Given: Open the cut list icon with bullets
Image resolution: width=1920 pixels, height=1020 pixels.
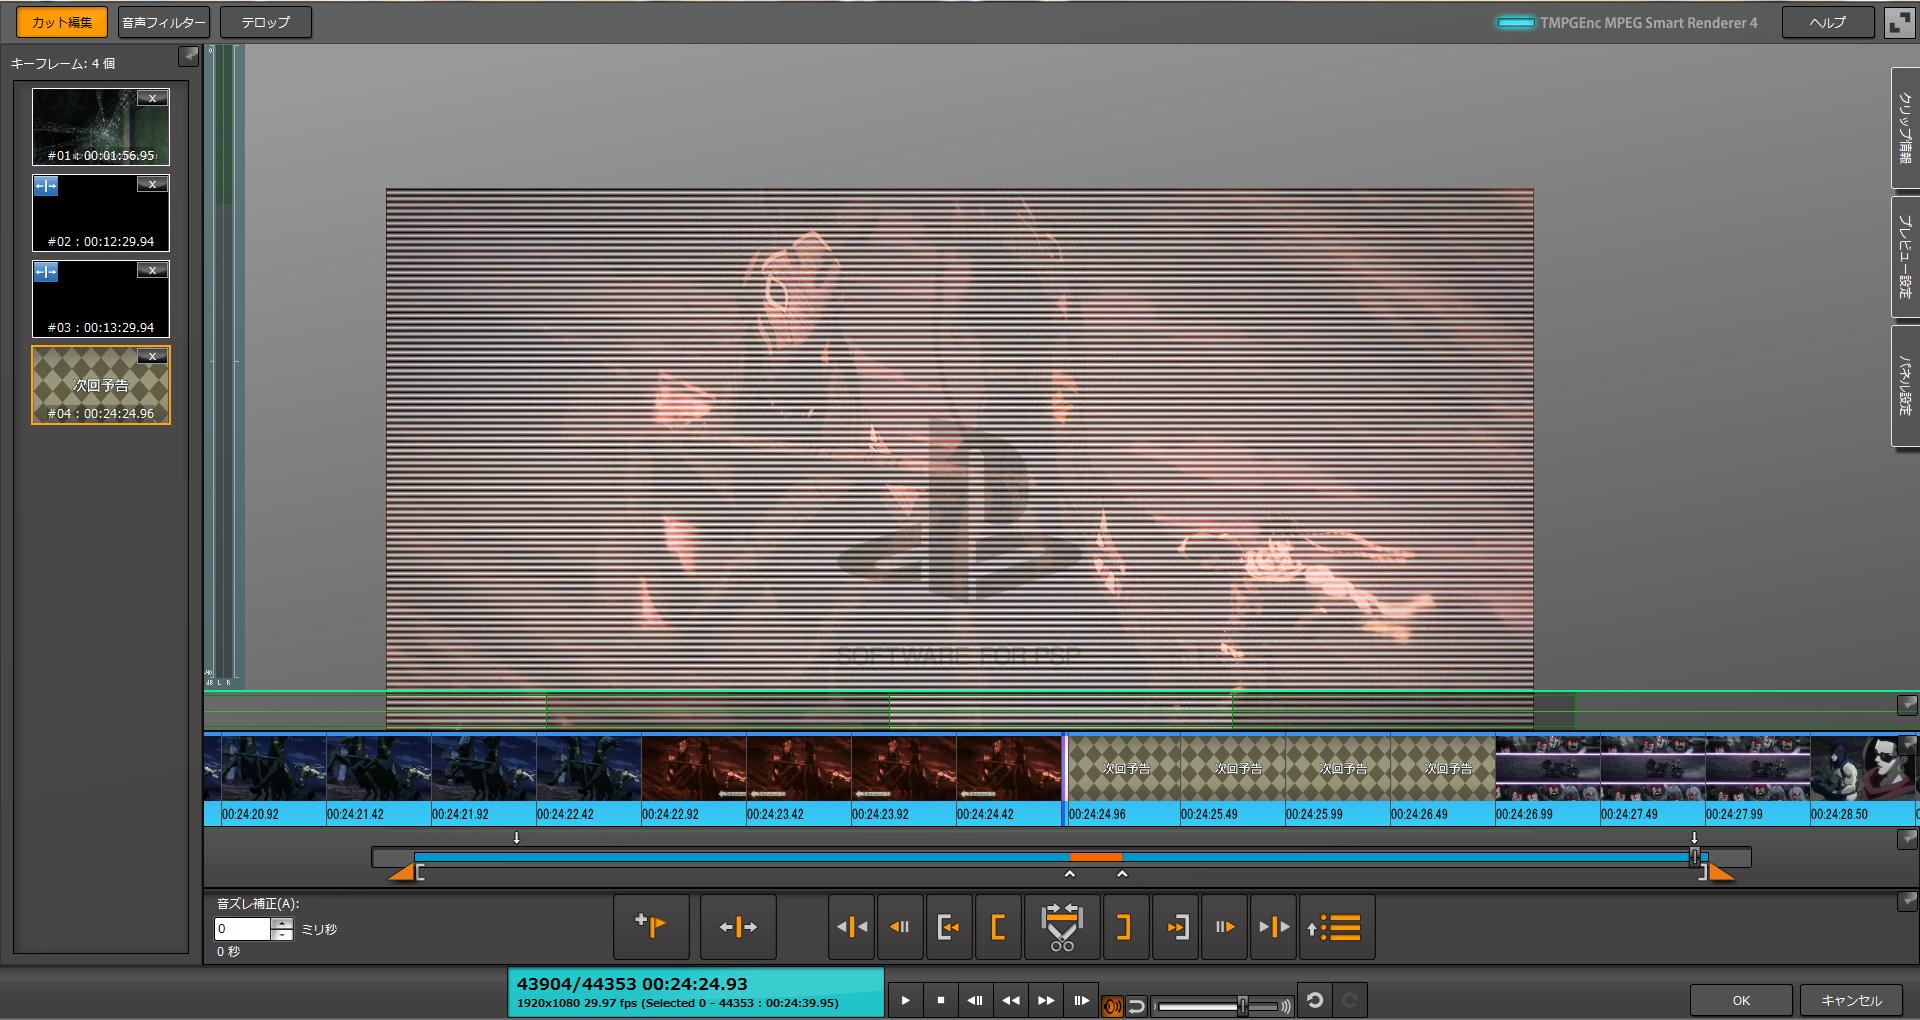Looking at the screenshot, I should pyautogui.click(x=1336, y=927).
